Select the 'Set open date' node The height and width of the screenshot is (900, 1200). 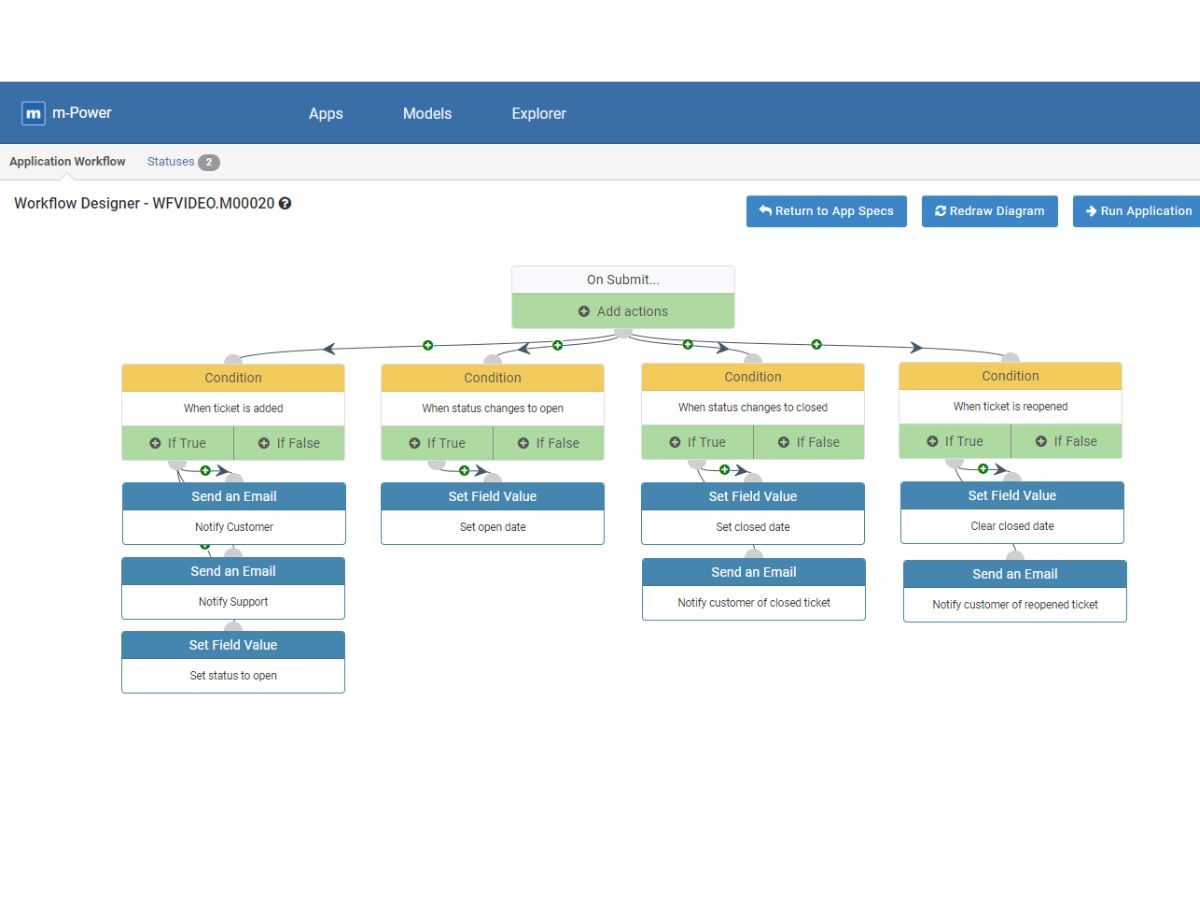pos(493,514)
